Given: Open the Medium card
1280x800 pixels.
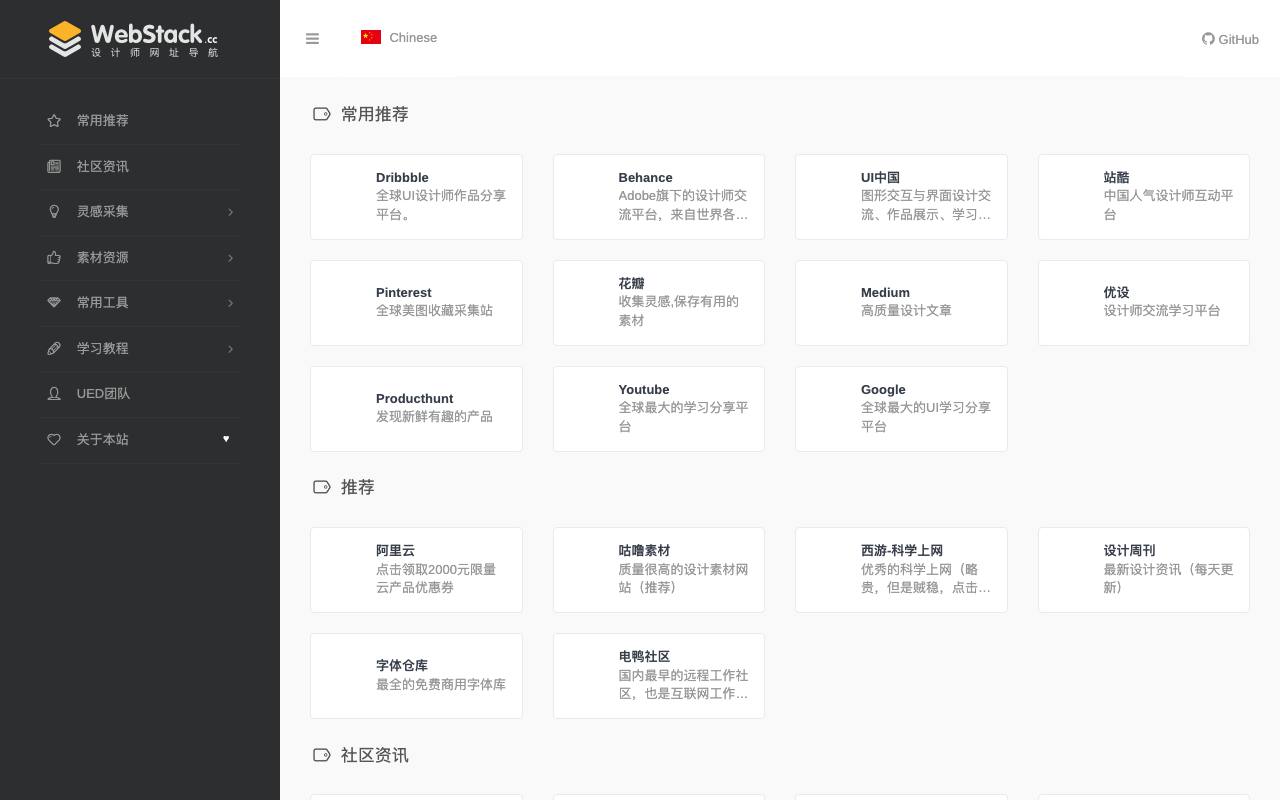Looking at the screenshot, I should click(x=901, y=303).
